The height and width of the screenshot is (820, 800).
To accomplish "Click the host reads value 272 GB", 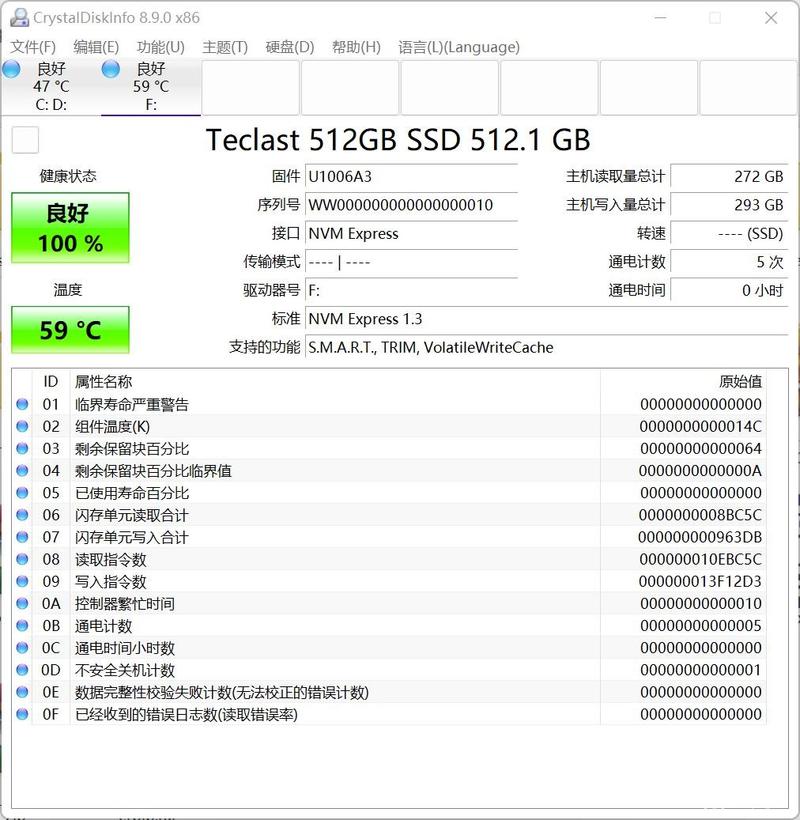I will coord(729,176).
